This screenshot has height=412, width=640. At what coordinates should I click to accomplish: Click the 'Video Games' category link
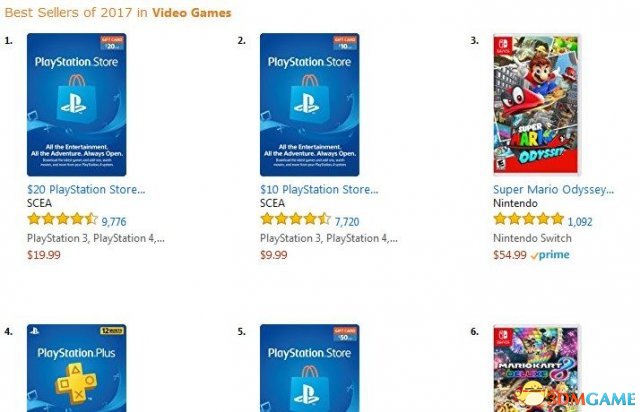click(x=191, y=13)
